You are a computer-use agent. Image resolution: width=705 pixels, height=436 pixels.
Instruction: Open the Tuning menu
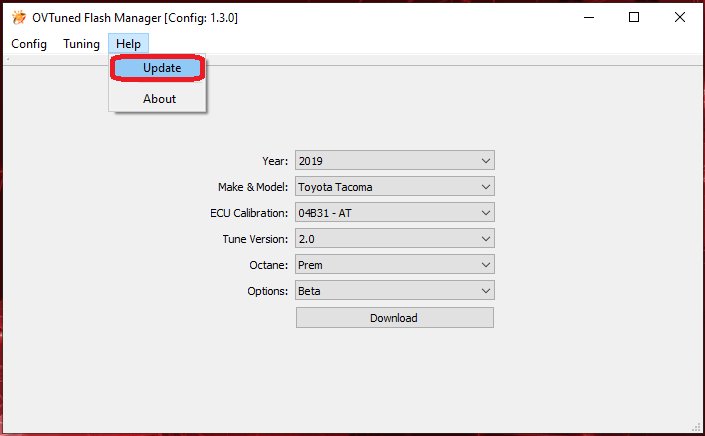click(81, 44)
